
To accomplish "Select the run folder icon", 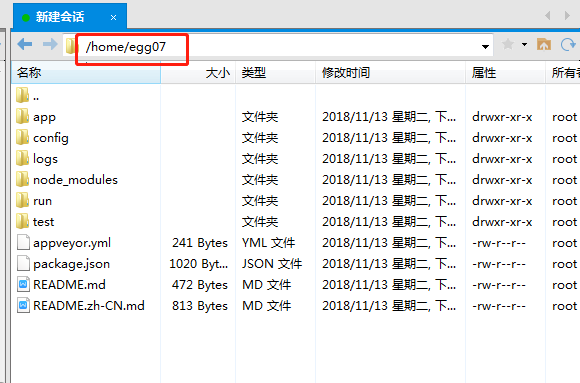I will 22,201.
